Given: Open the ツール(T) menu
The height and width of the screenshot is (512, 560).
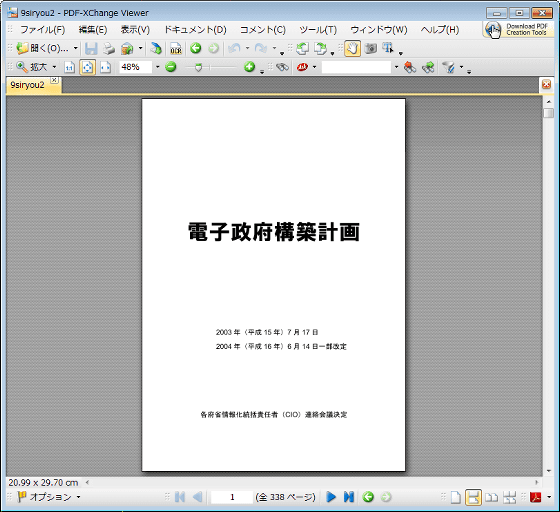Looking at the screenshot, I should (x=318, y=30).
